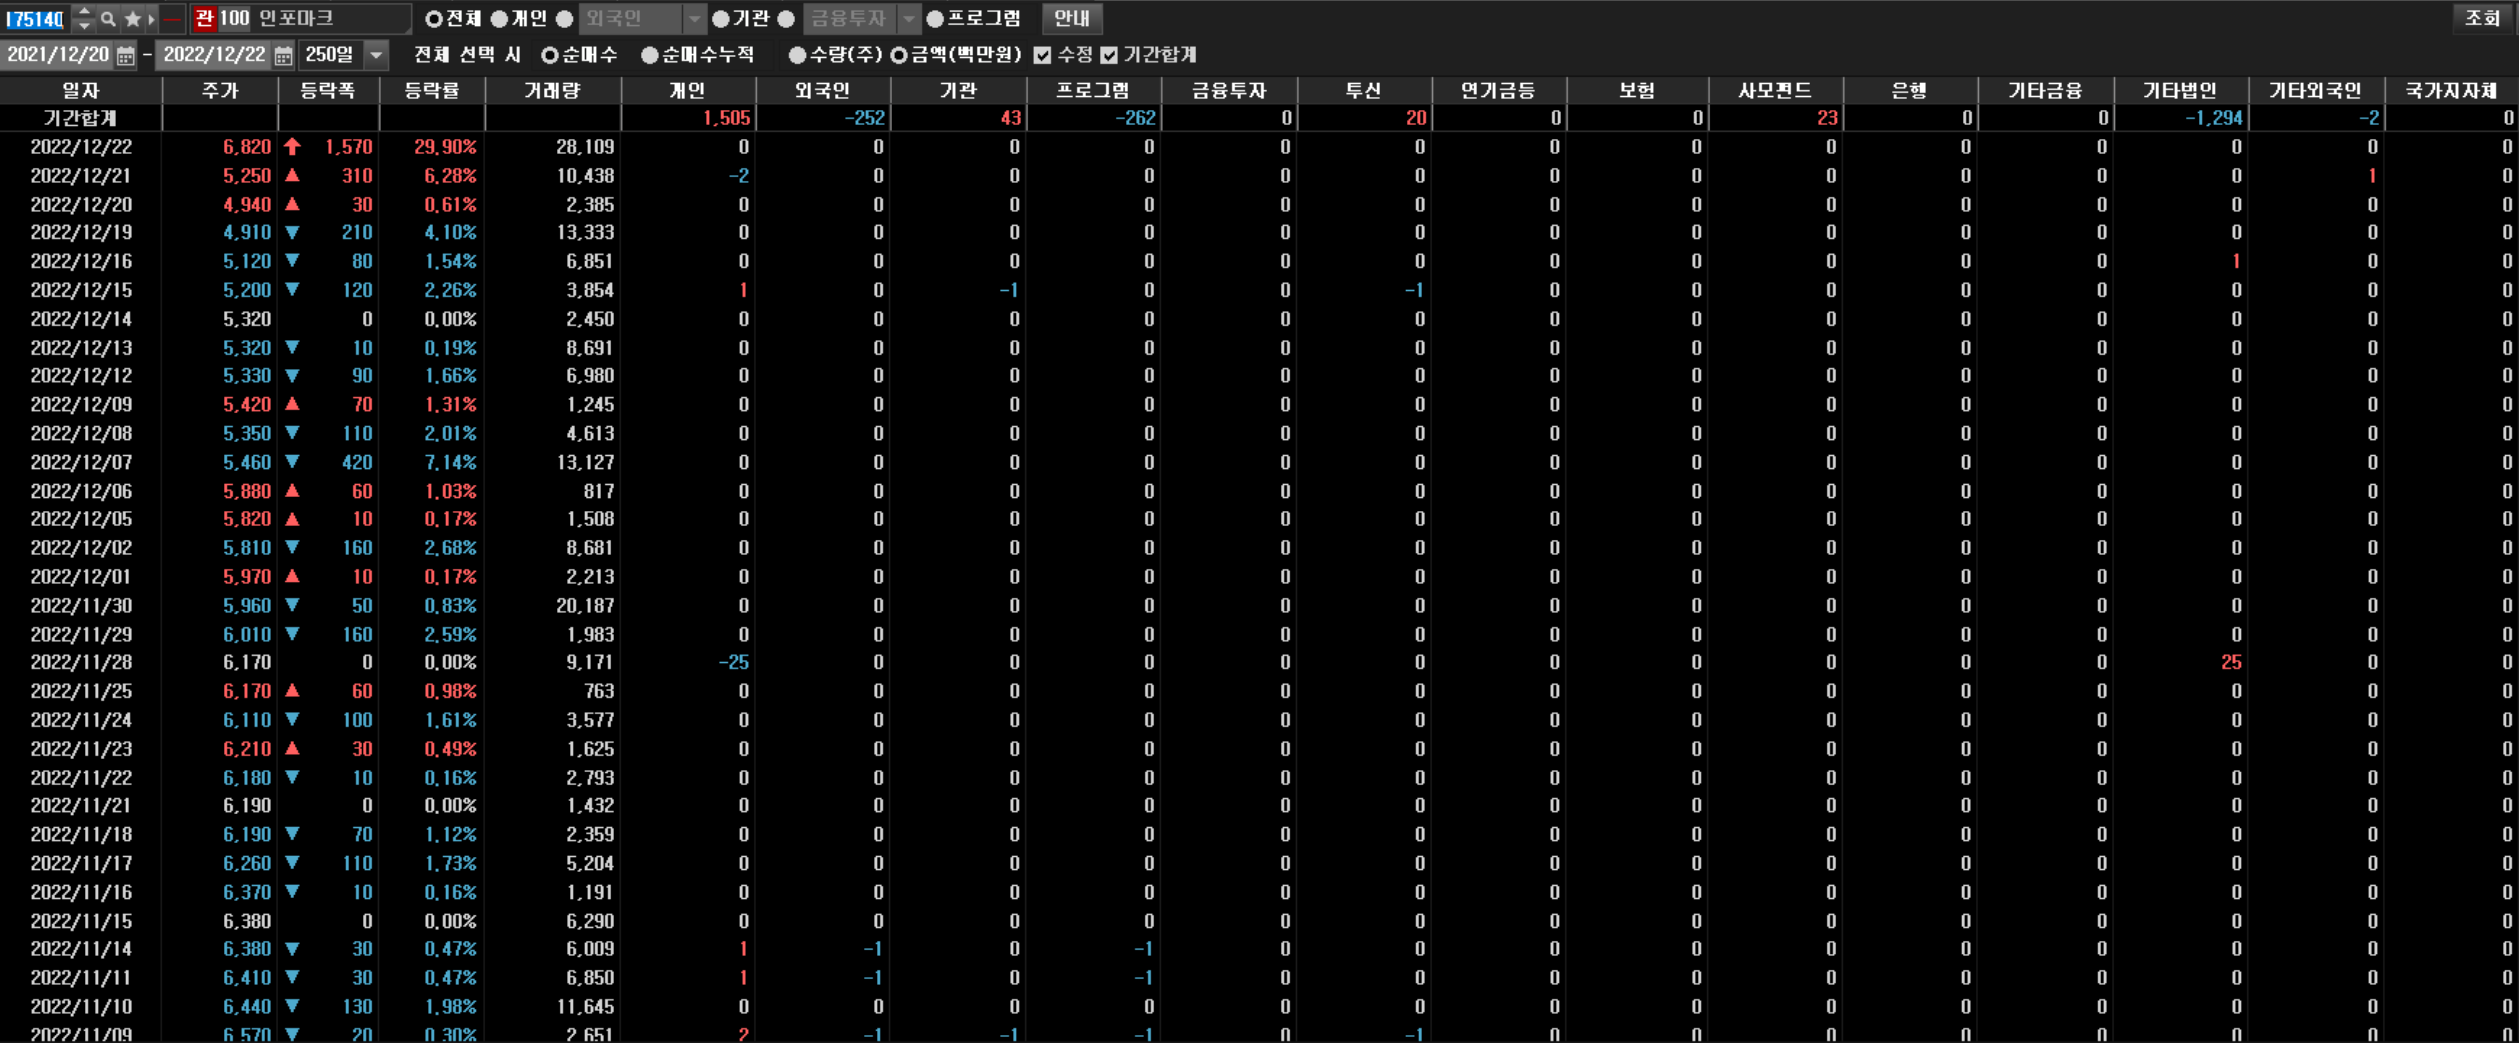Open calendar for start date 2021/12/20

point(125,55)
